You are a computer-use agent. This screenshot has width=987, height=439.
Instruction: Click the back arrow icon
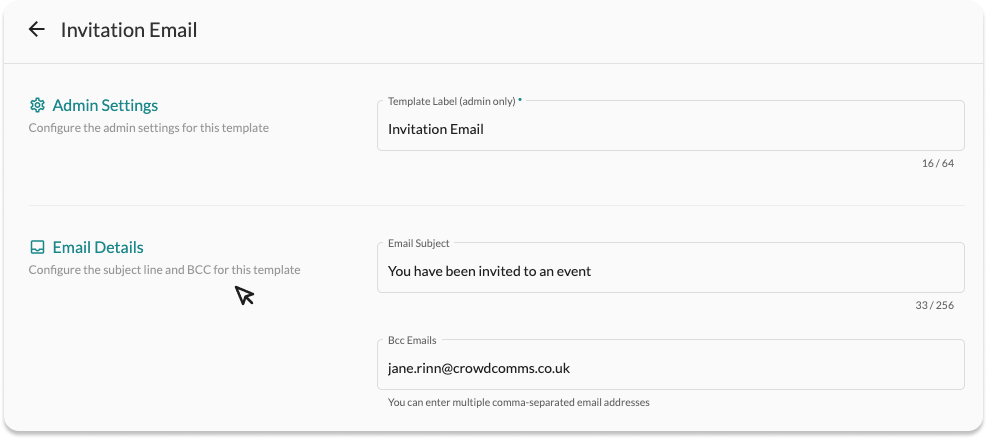[37, 30]
